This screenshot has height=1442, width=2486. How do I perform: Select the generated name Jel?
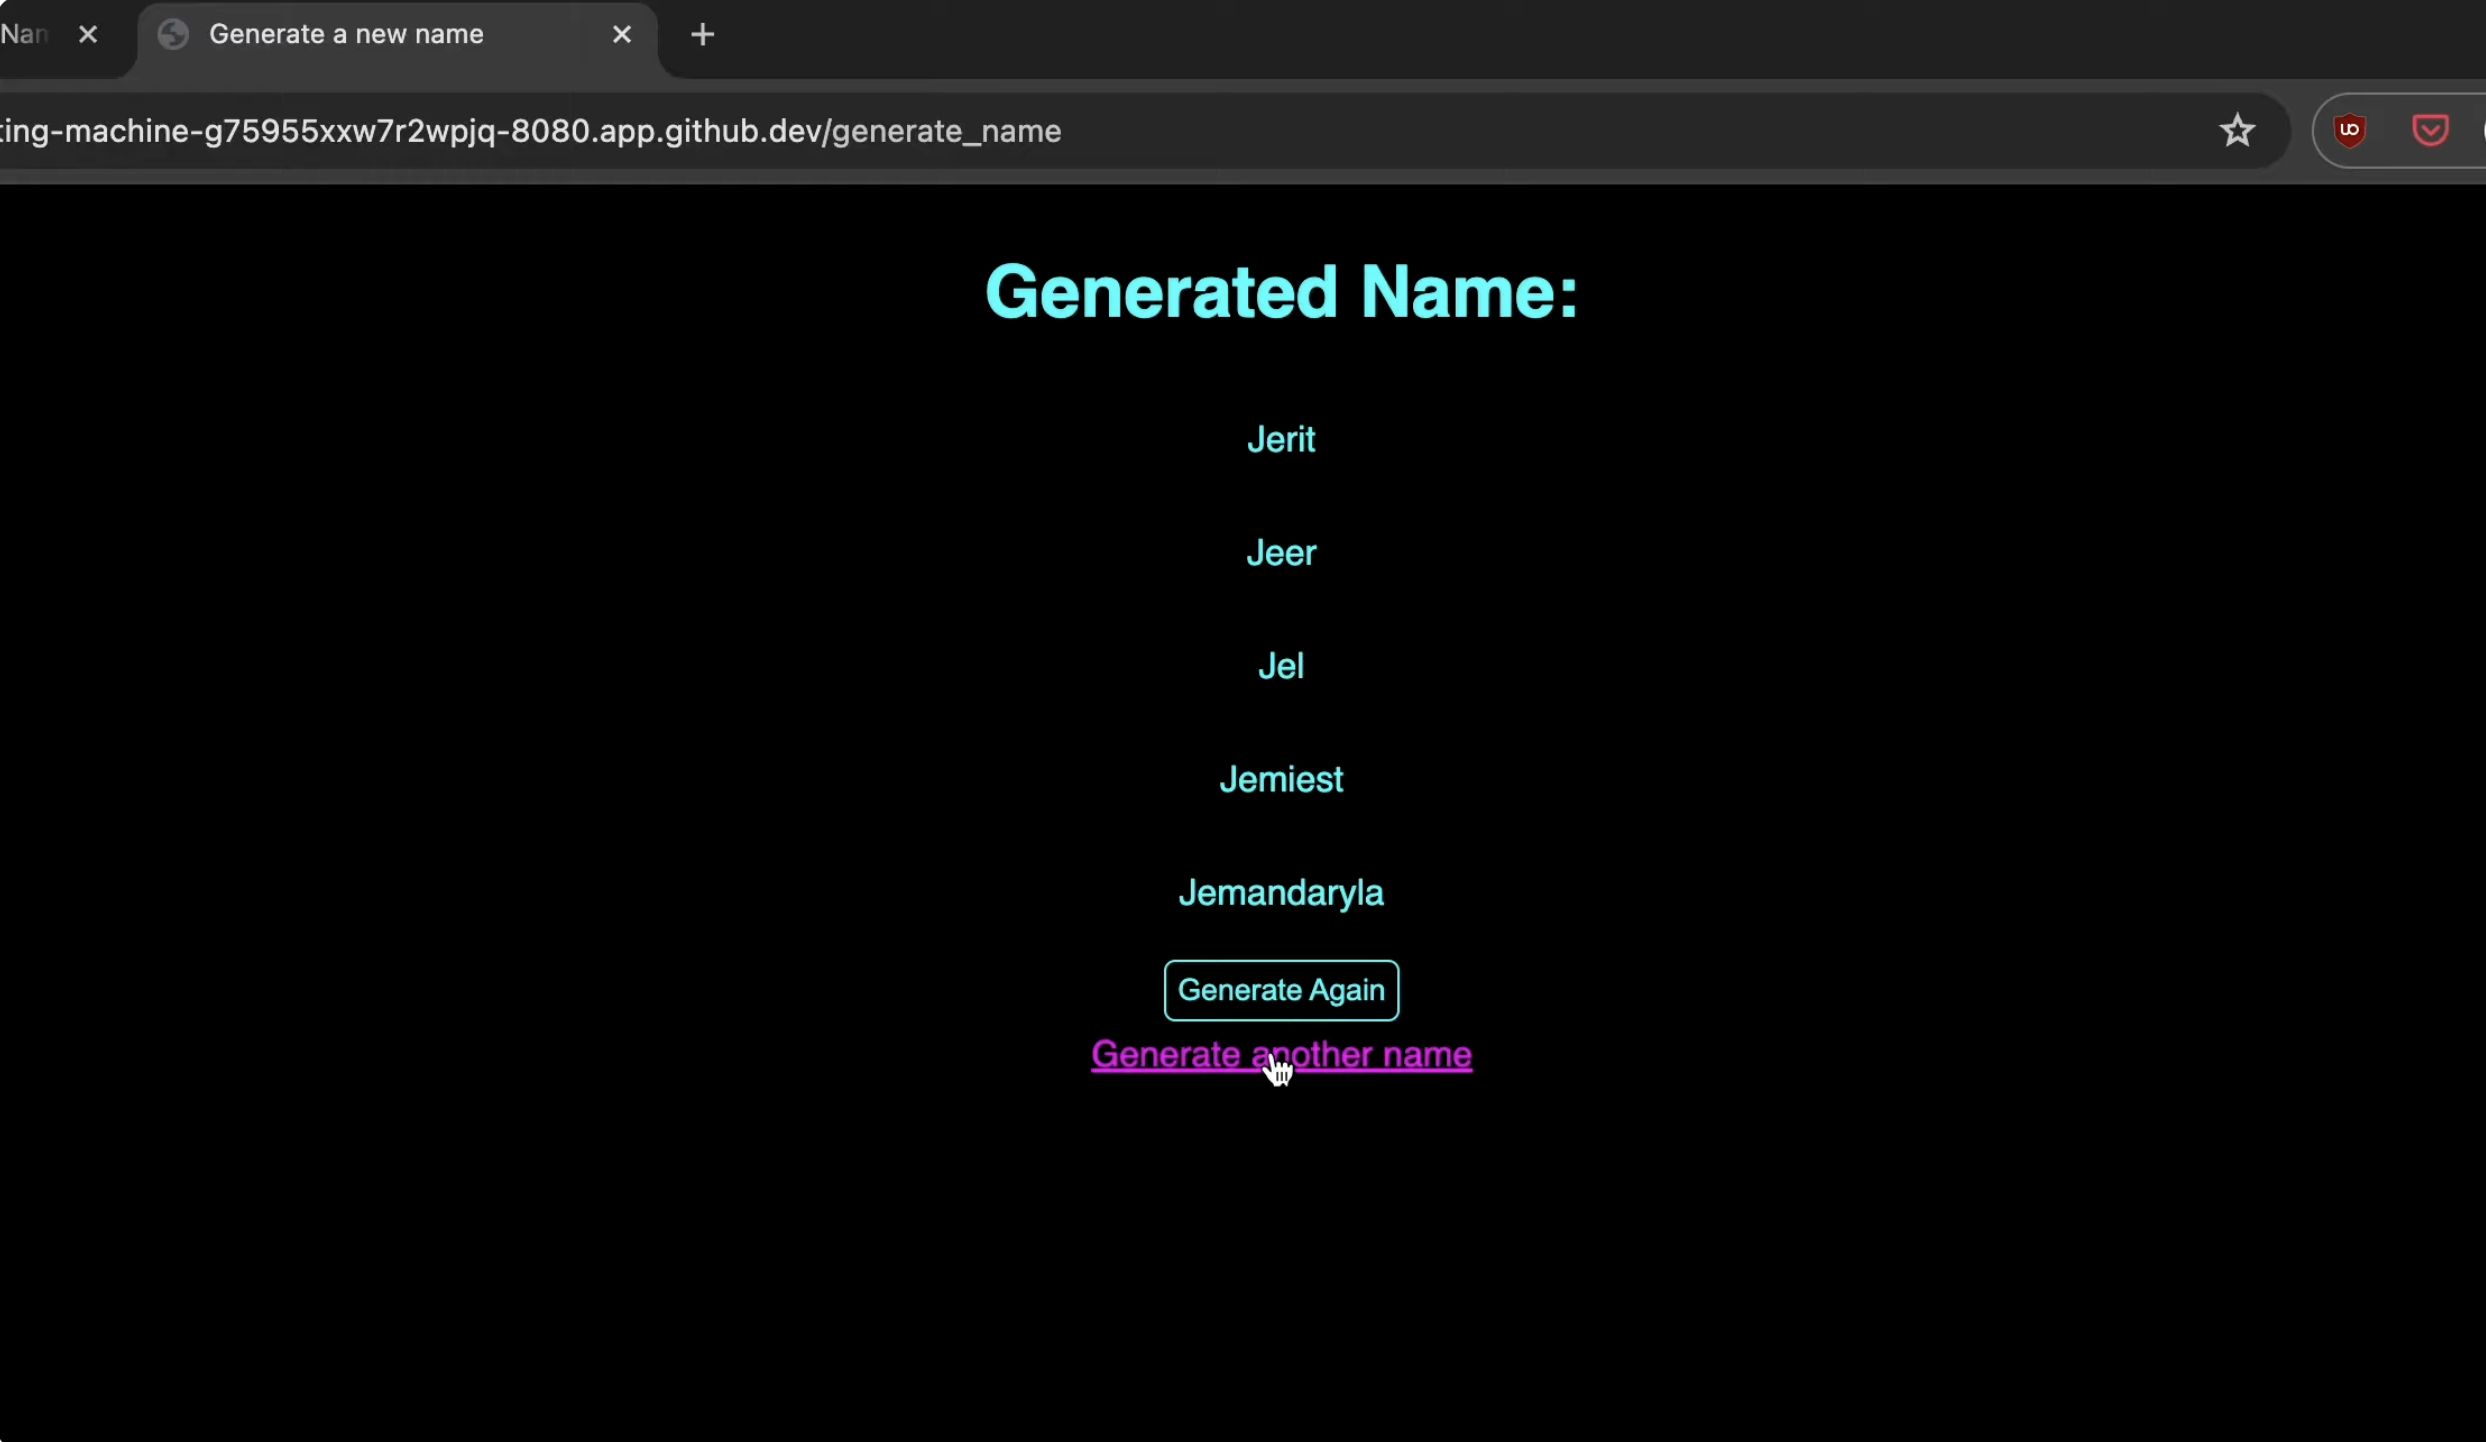pyautogui.click(x=1281, y=666)
